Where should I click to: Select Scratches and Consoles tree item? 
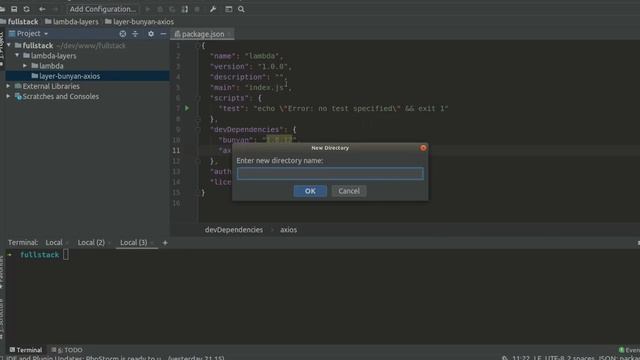coord(60,96)
